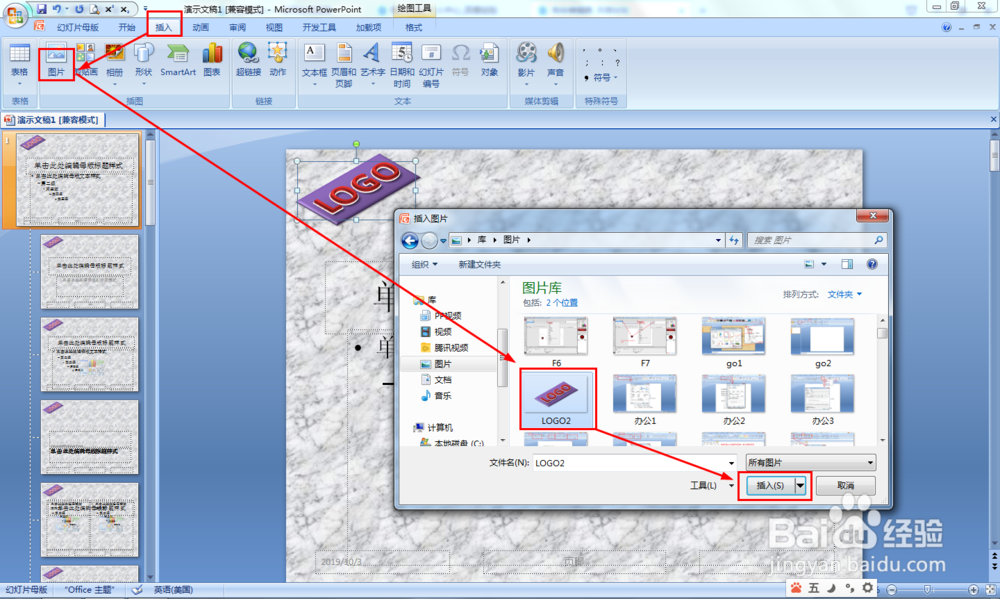Select Music (音乐) in navigation tree
Viewport: 1000px width, 599px height.
point(436,396)
